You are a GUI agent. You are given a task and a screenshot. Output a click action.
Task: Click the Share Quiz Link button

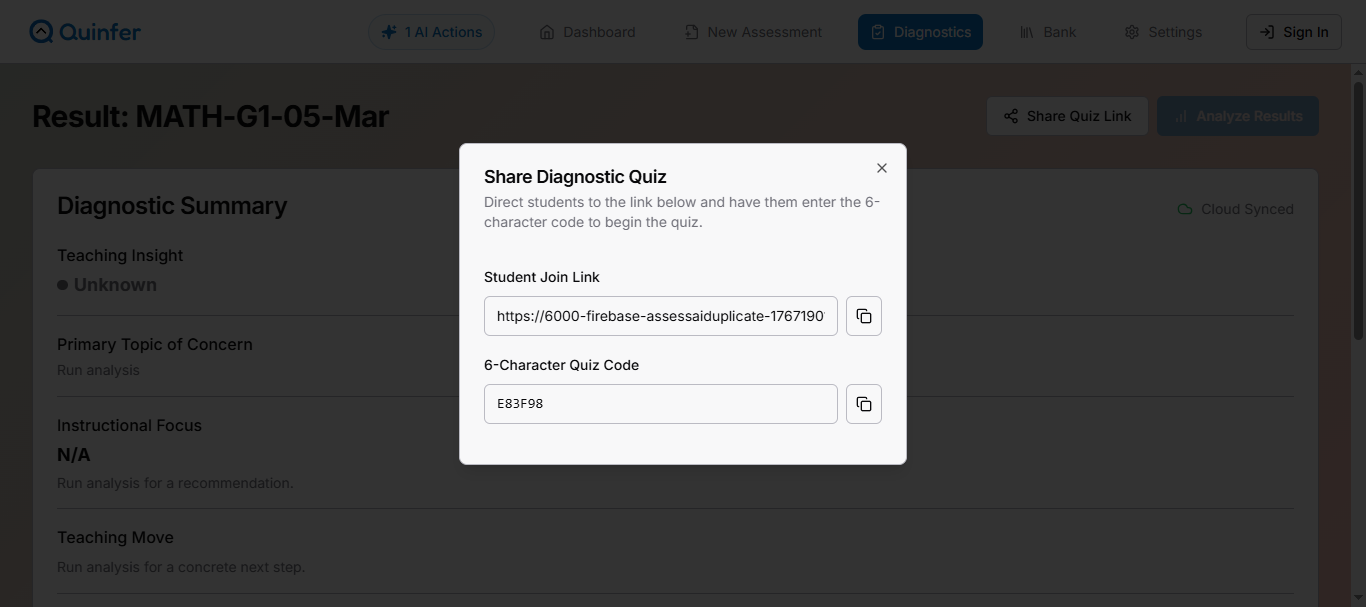click(1067, 116)
